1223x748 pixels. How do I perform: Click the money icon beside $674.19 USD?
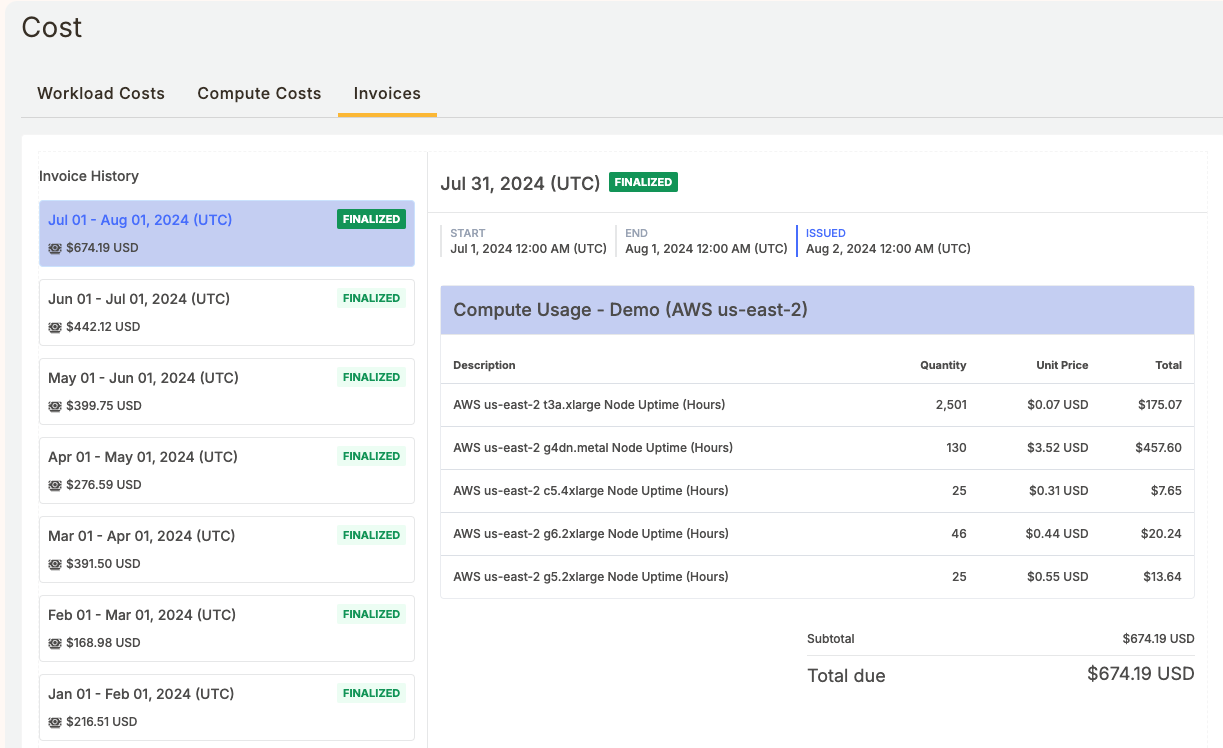coord(54,247)
